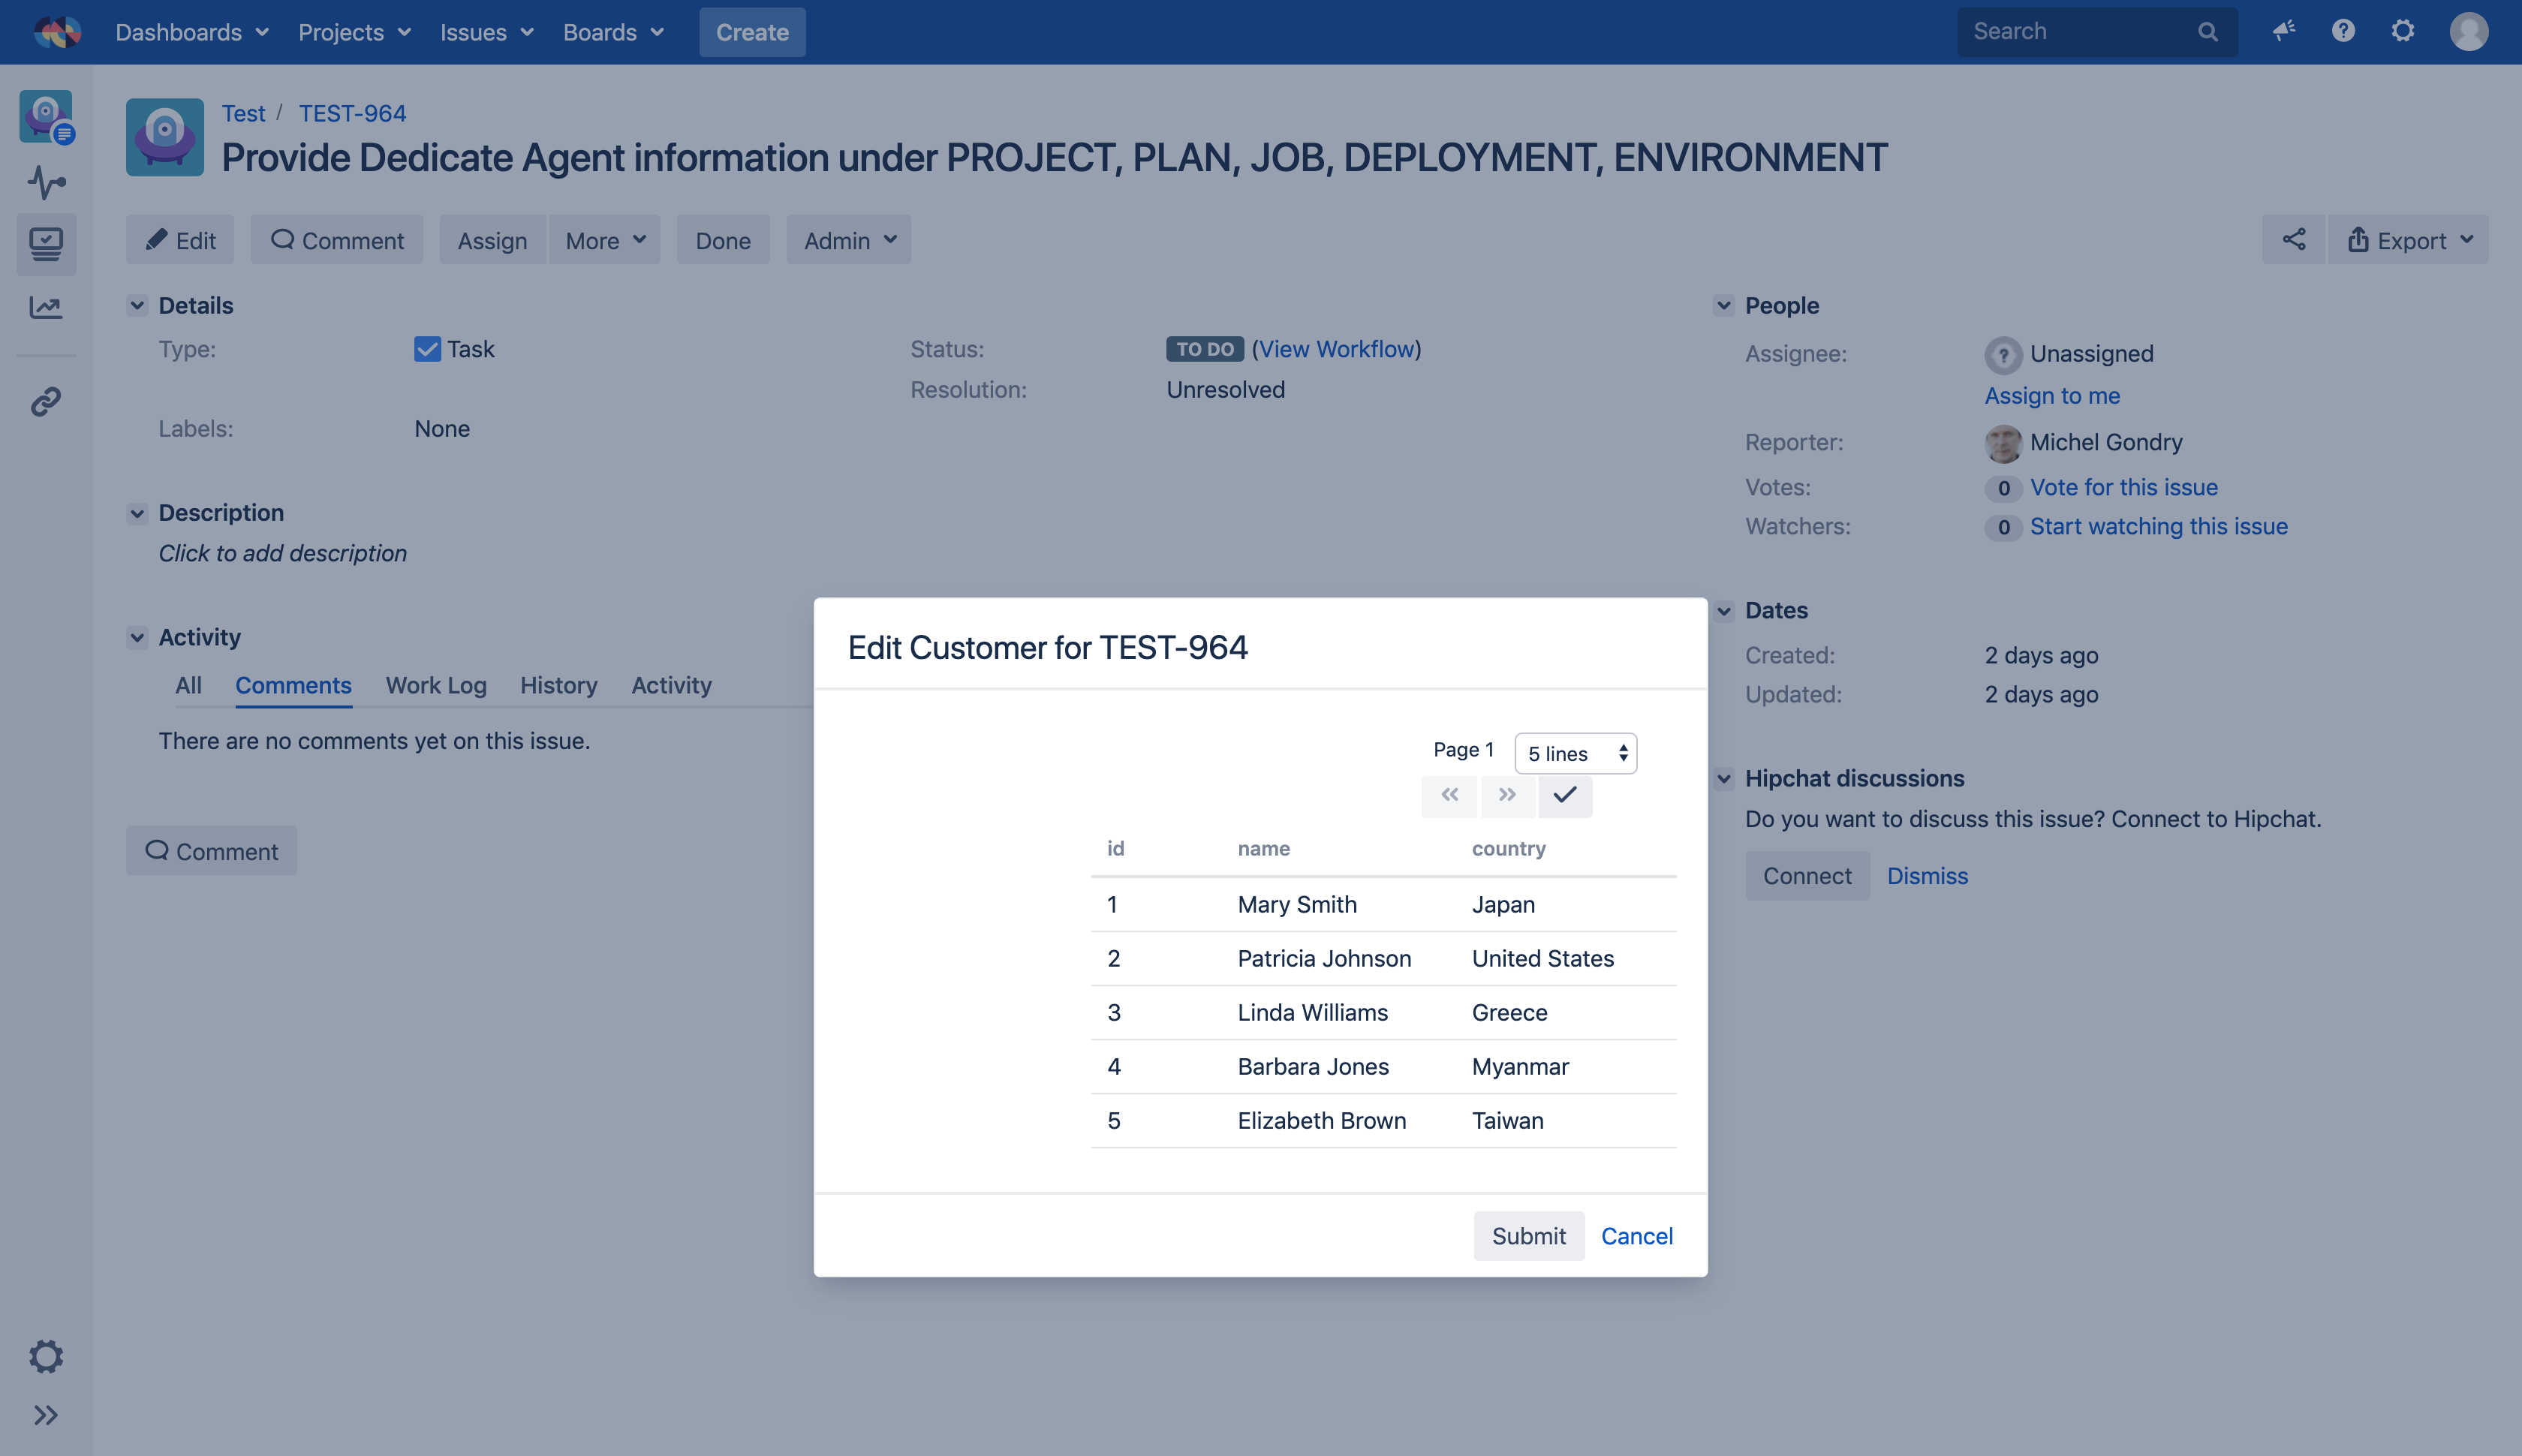Click the sidebar link shortcut icon
The image size is (2522, 1456).
coord(46,402)
